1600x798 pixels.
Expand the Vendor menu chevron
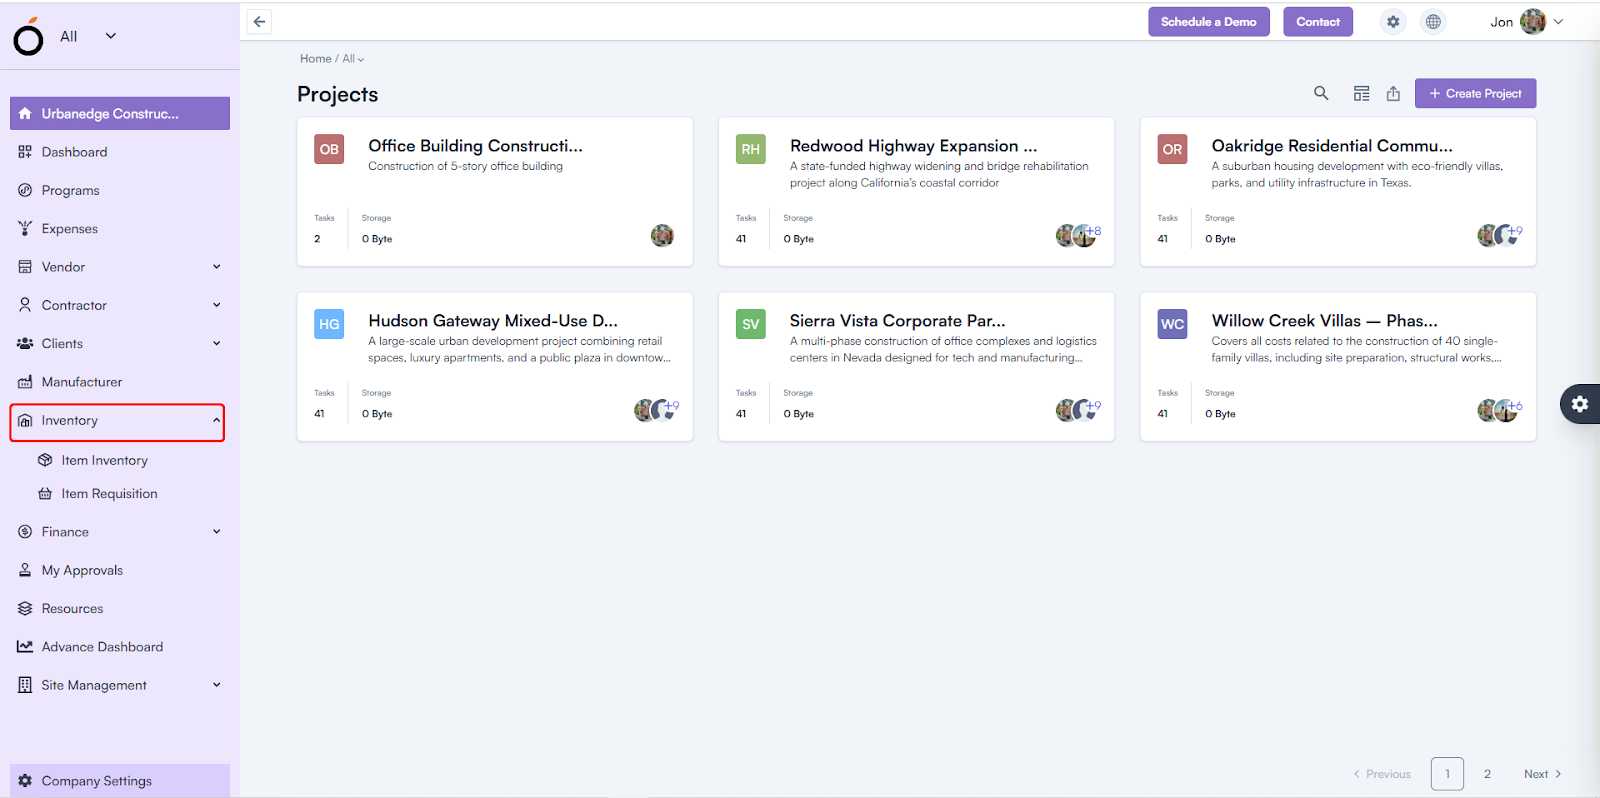[x=217, y=267]
